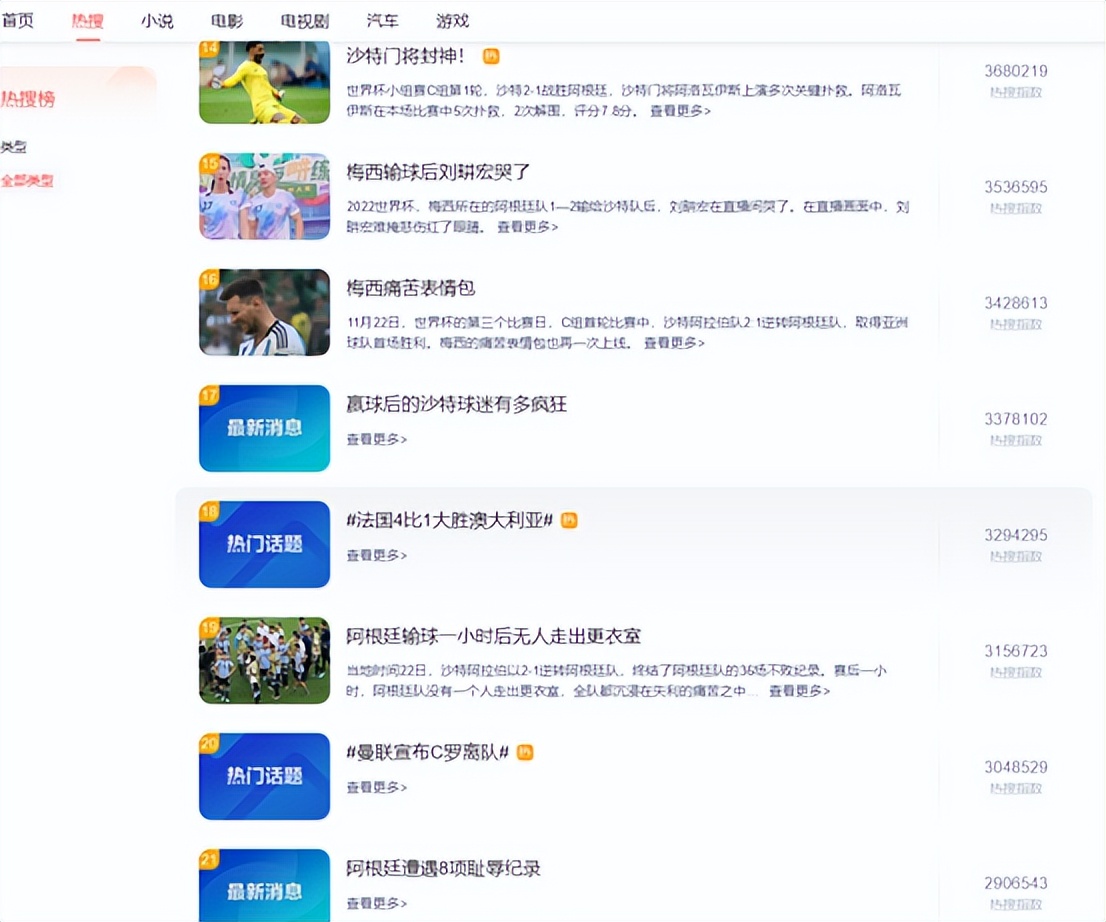
Task: Open the 电视剧 tab
Action: [302, 19]
